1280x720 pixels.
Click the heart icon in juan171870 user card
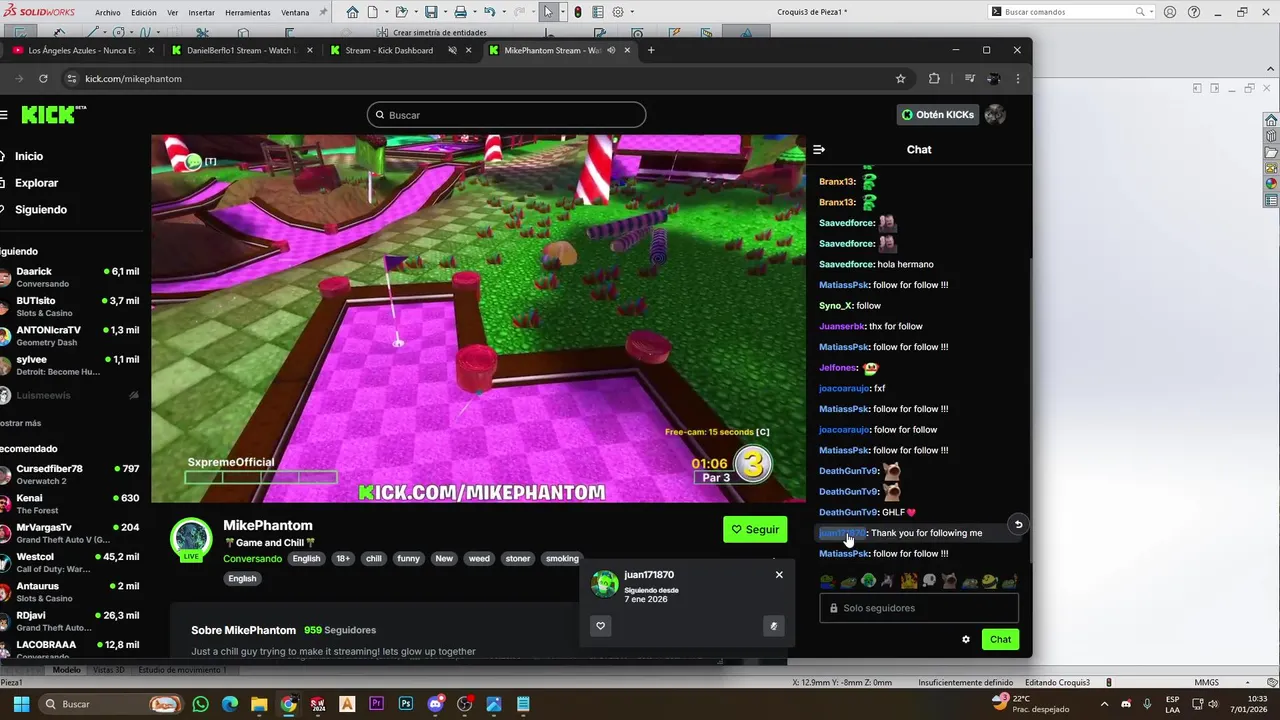pyautogui.click(x=601, y=626)
